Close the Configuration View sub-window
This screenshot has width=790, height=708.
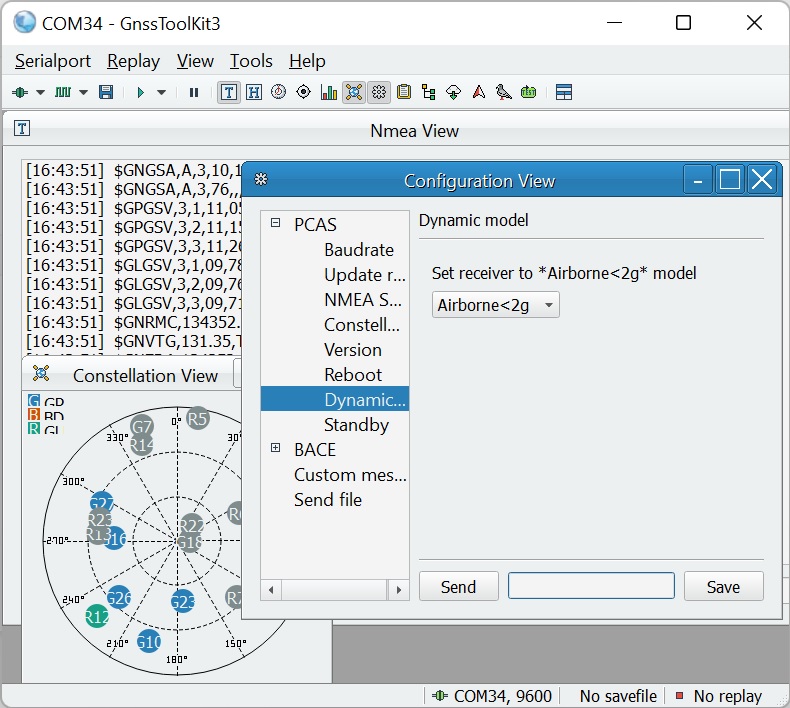(762, 179)
